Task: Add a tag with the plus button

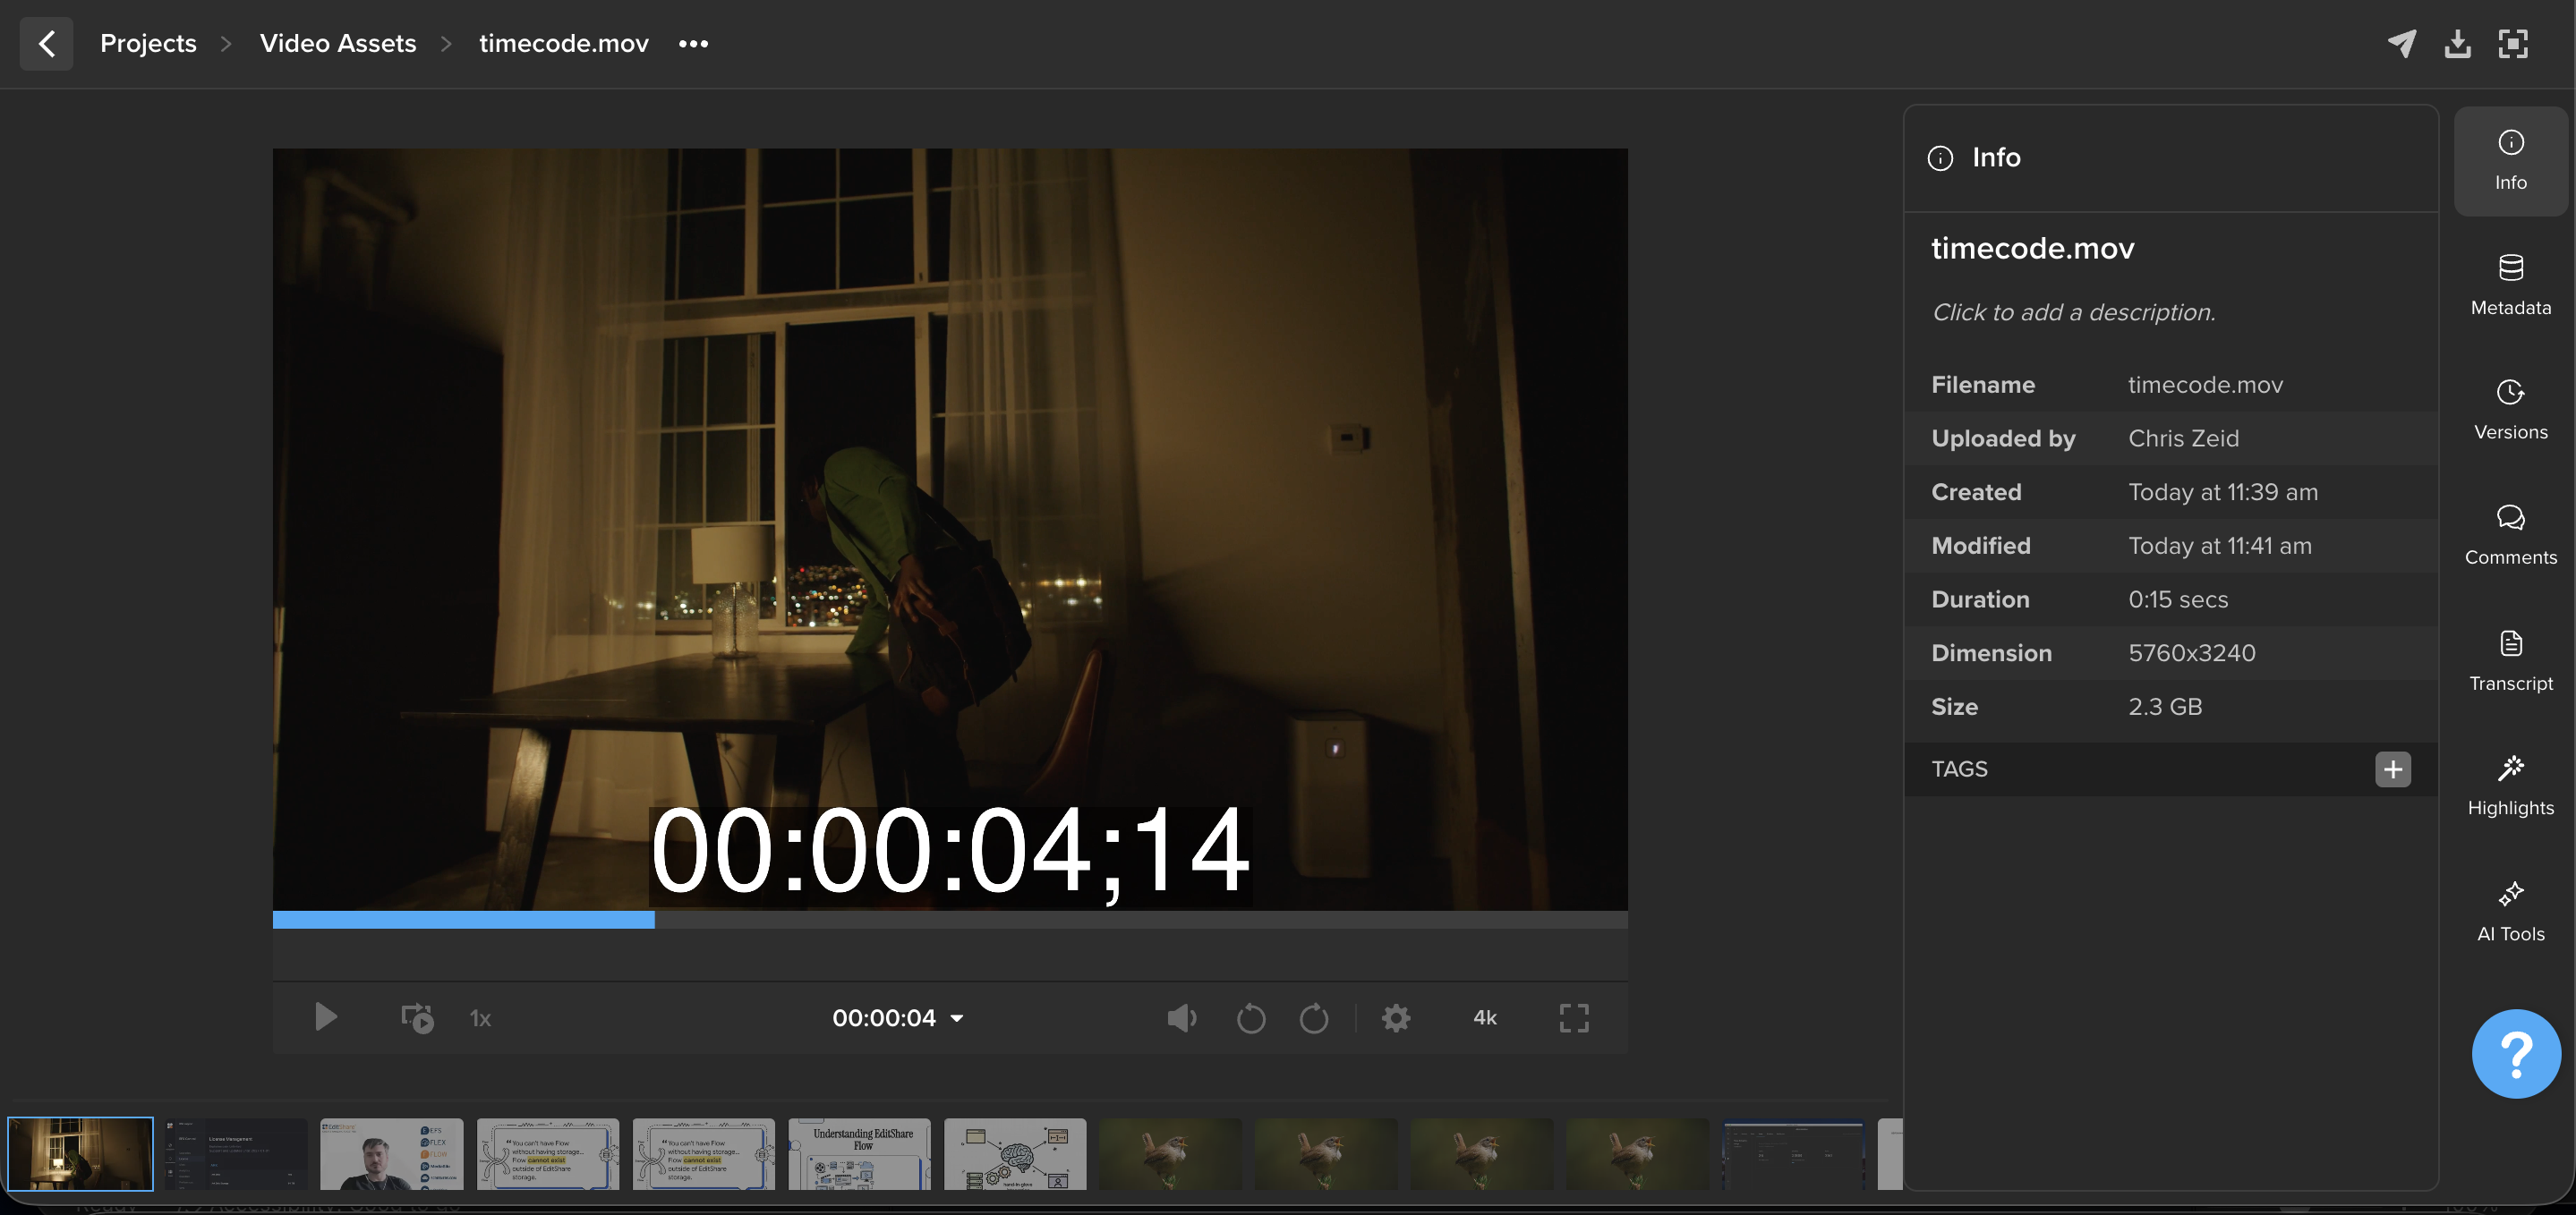Action: tap(2392, 769)
